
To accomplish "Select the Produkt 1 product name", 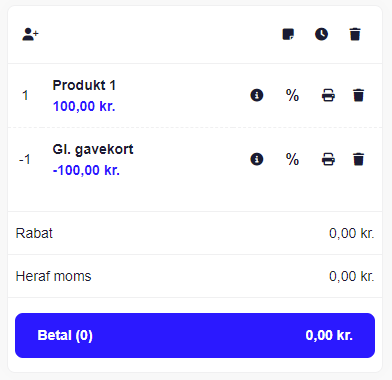I will [x=84, y=85].
